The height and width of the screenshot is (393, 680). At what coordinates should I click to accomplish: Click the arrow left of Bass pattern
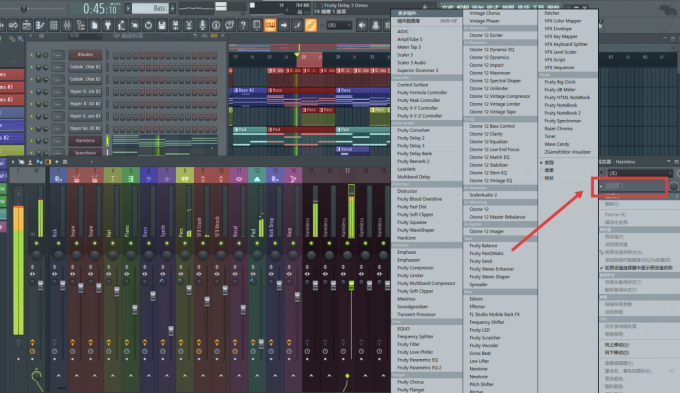click(128, 8)
